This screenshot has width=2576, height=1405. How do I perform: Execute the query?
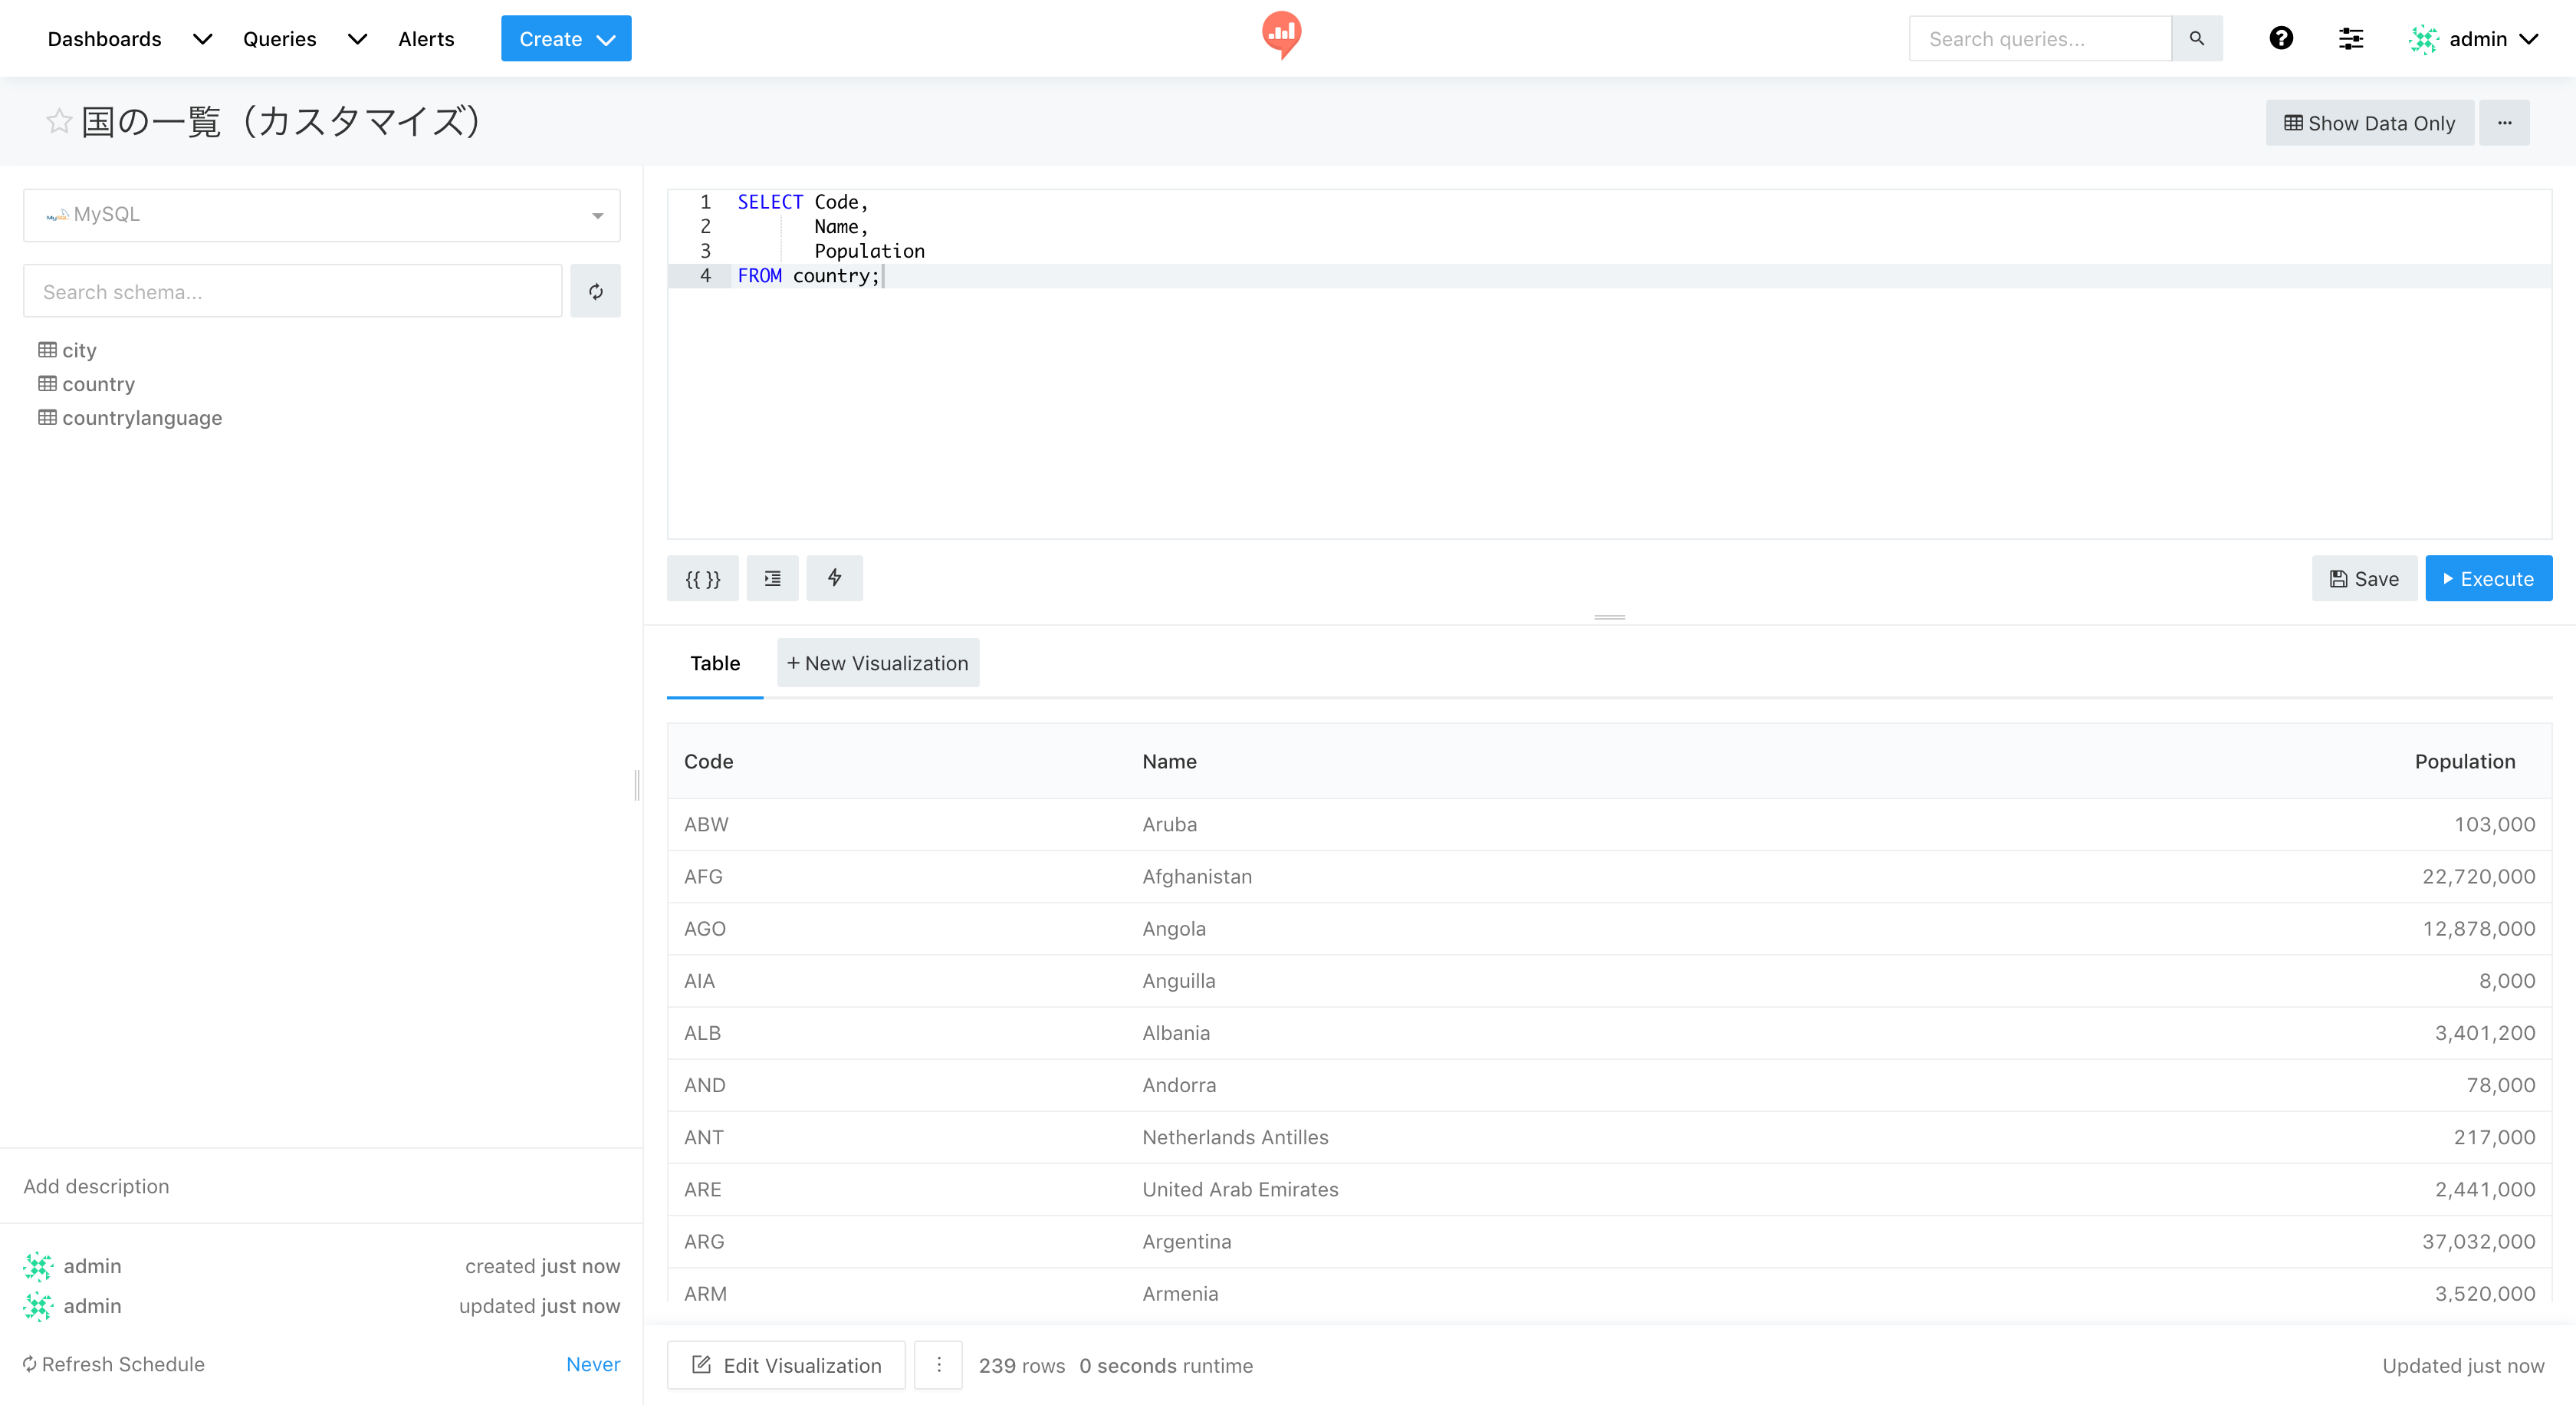coord(2488,578)
